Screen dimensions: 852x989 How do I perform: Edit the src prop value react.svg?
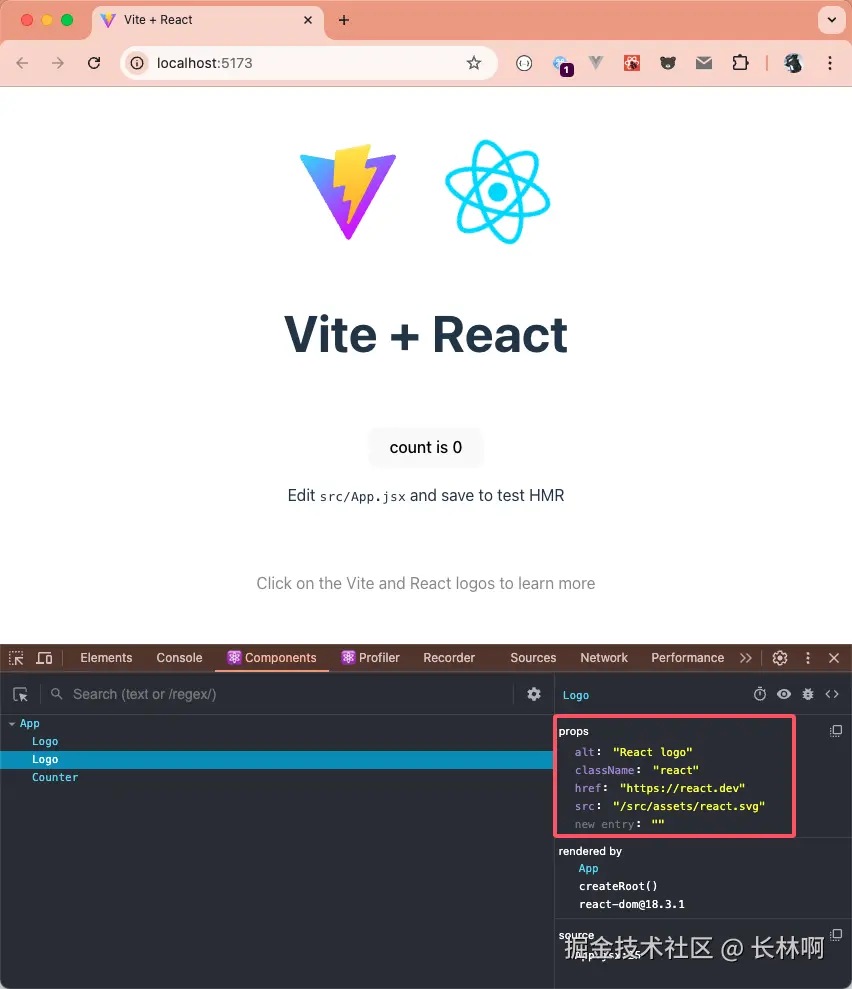coord(688,806)
